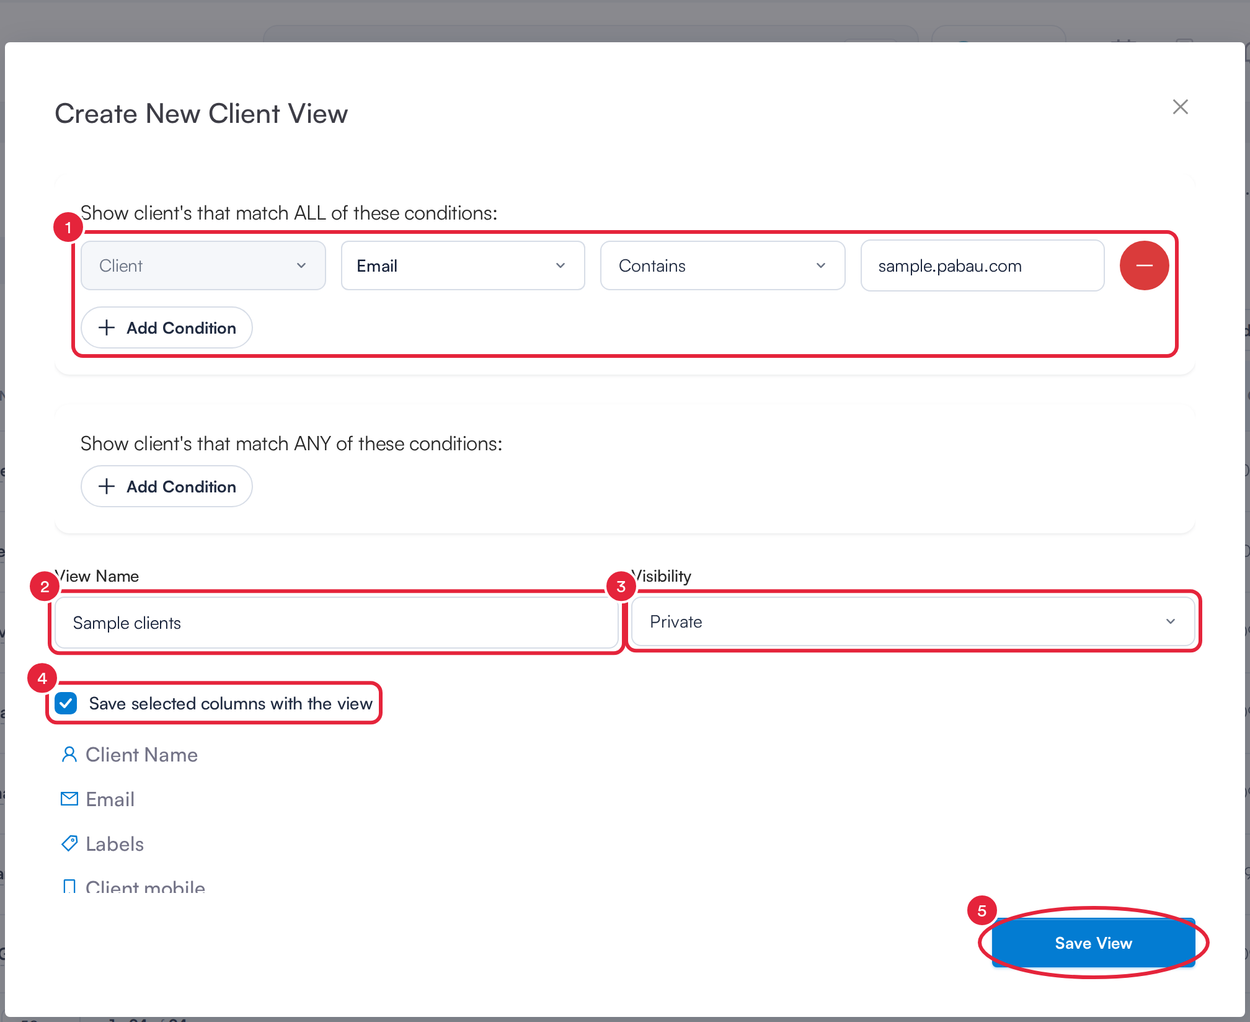Click the Save View button
This screenshot has height=1022, width=1250.
click(1093, 943)
